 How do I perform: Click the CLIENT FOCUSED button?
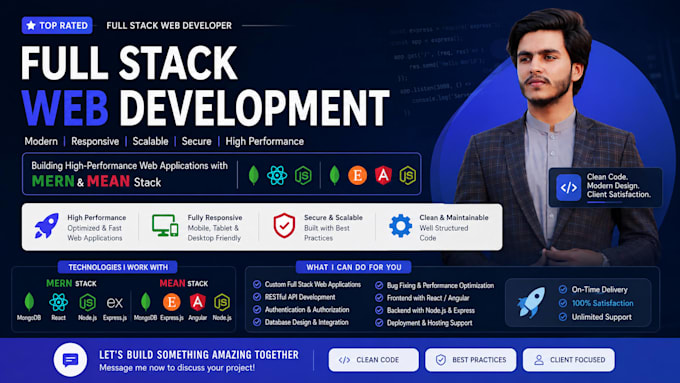click(569, 360)
